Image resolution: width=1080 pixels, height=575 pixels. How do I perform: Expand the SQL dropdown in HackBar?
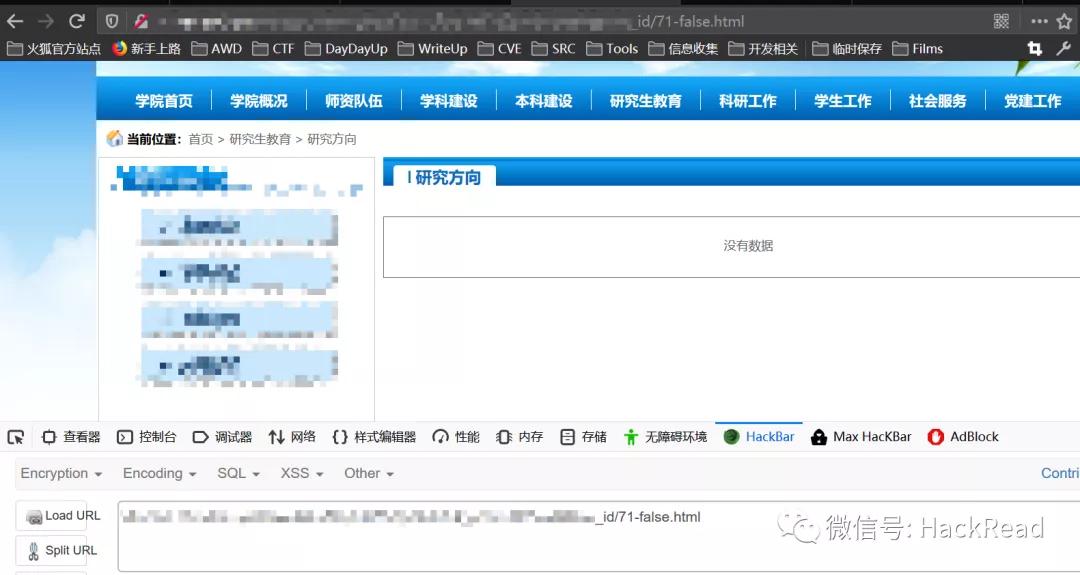point(238,474)
